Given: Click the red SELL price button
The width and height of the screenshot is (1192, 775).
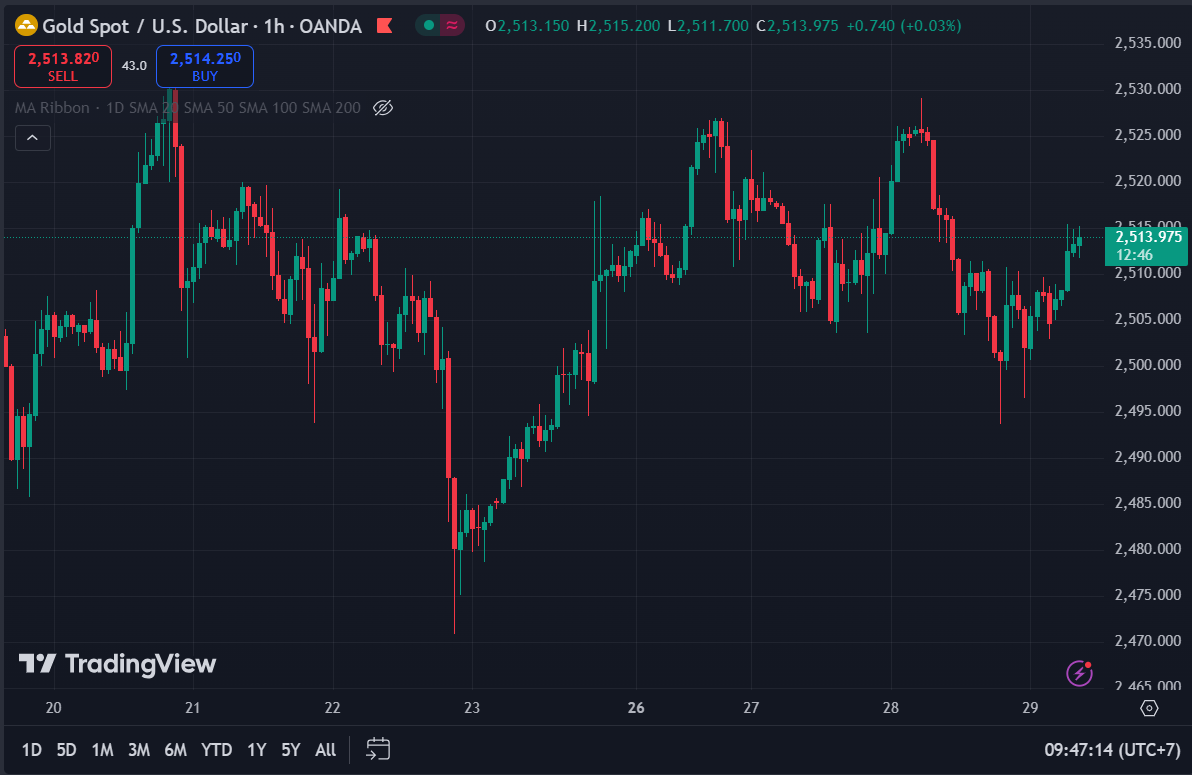Looking at the screenshot, I should click(x=63, y=66).
